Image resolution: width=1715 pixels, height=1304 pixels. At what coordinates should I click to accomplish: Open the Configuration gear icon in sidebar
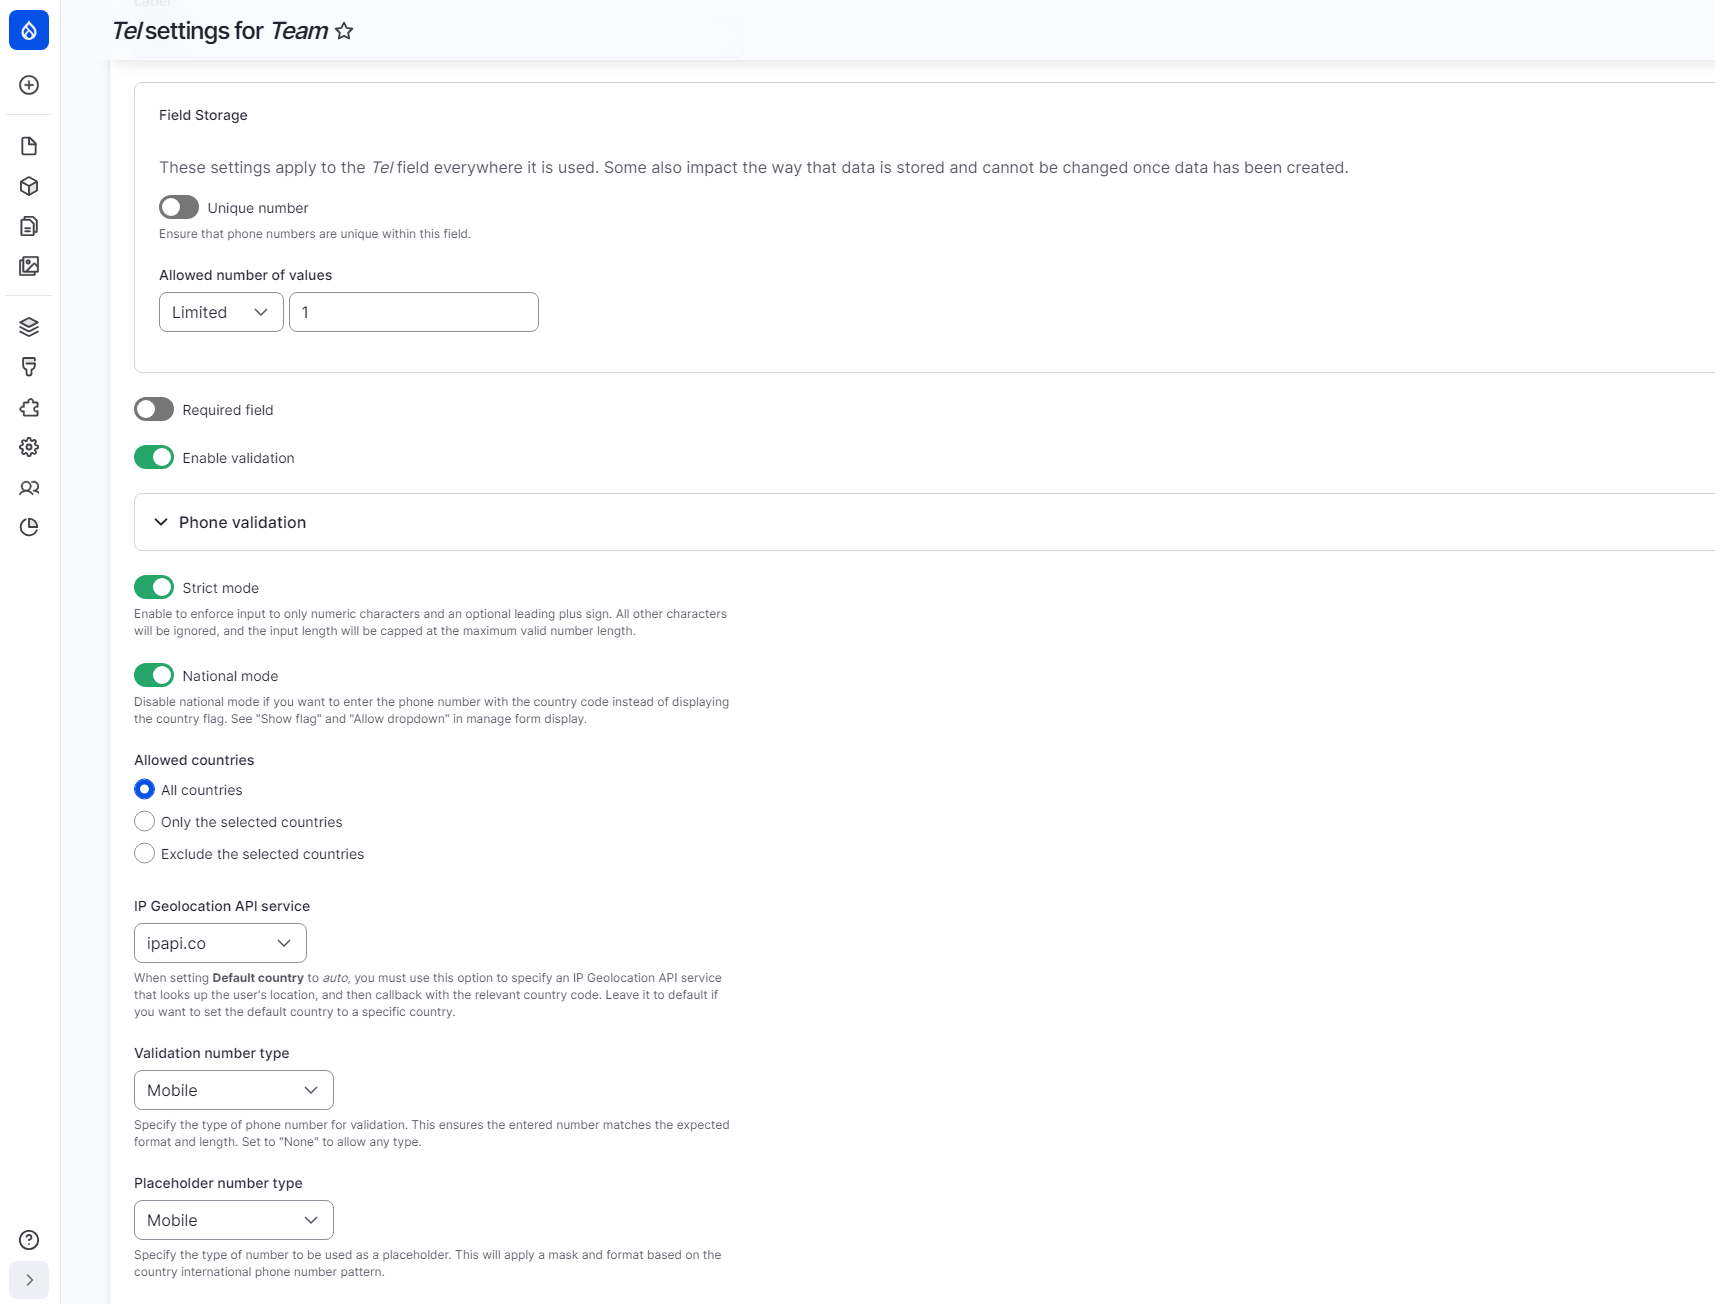pyautogui.click(x=29, y=447)
